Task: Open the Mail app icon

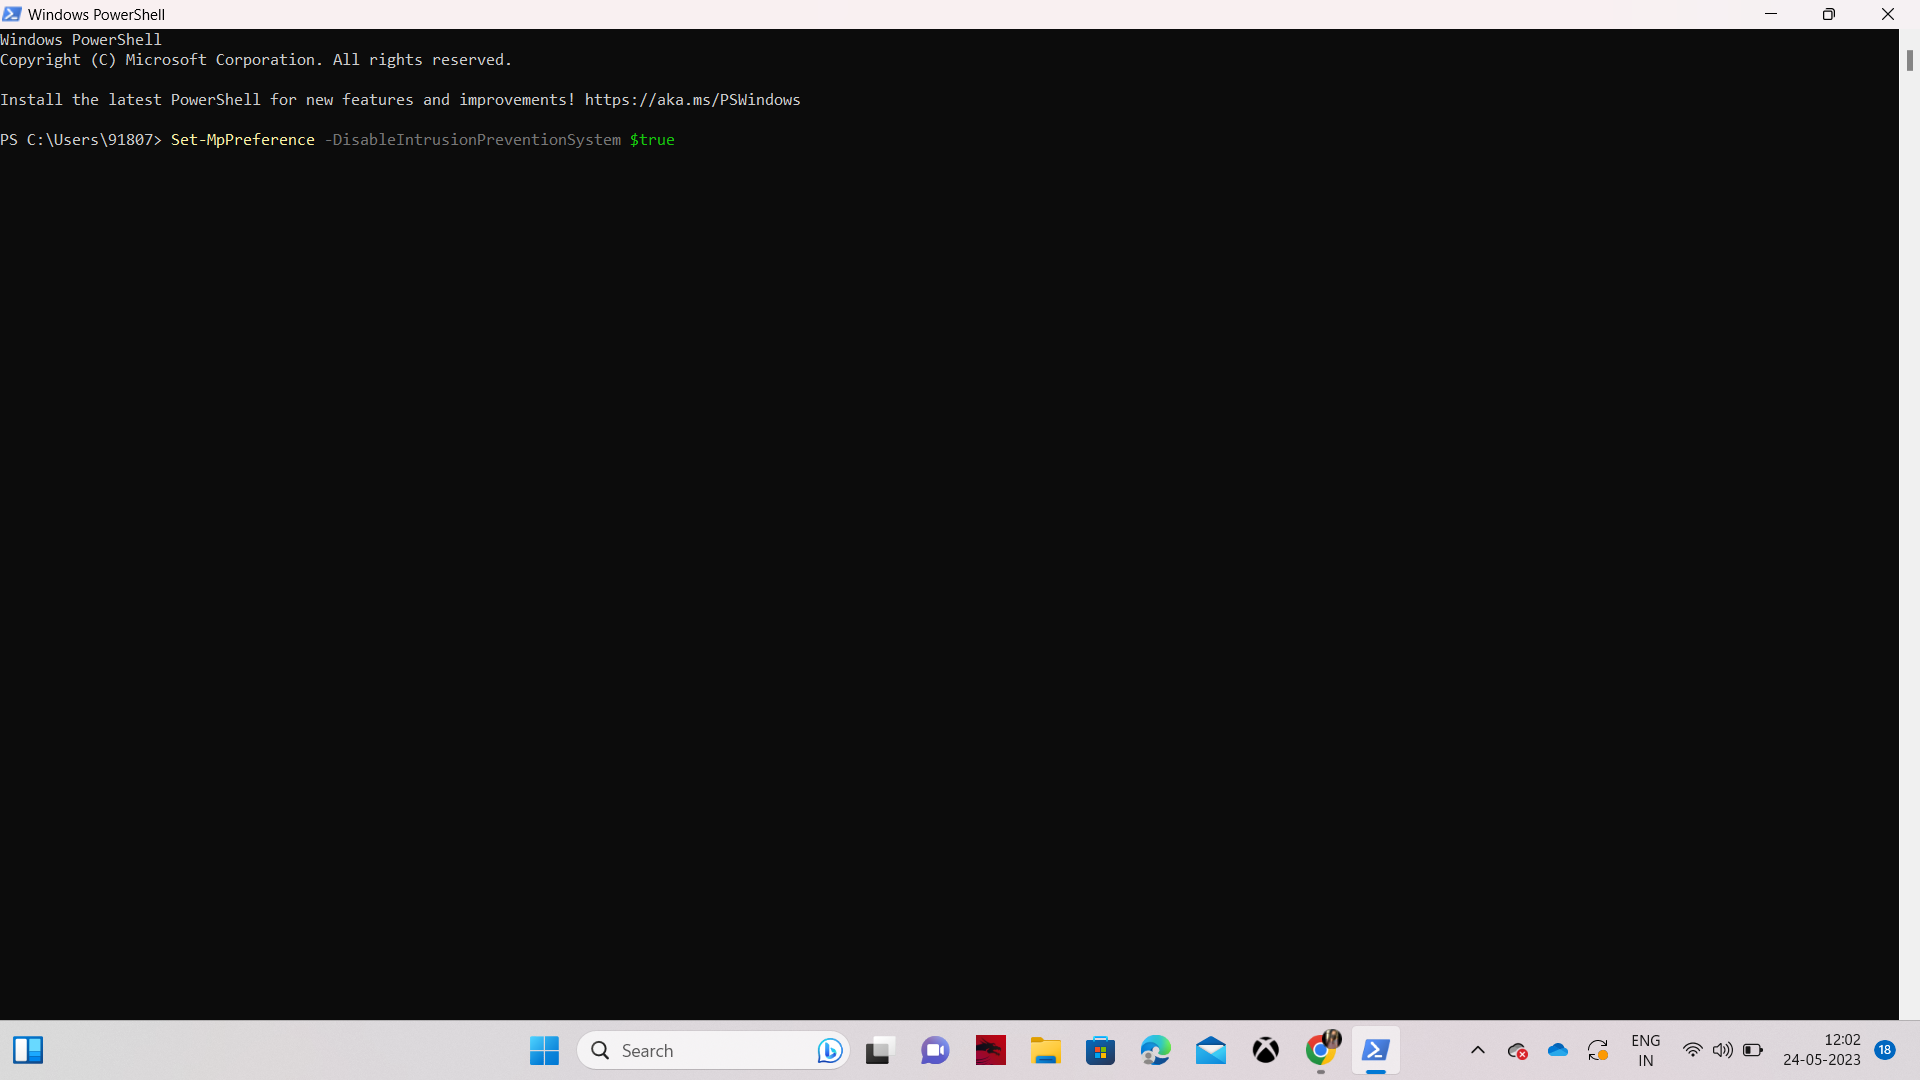Action: click(1210, 1050)
